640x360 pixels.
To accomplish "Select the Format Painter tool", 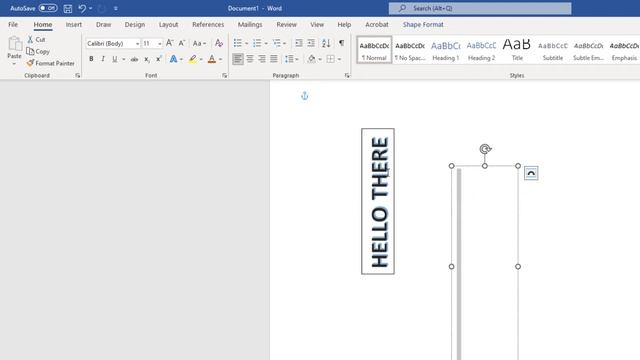I will 51,63.
